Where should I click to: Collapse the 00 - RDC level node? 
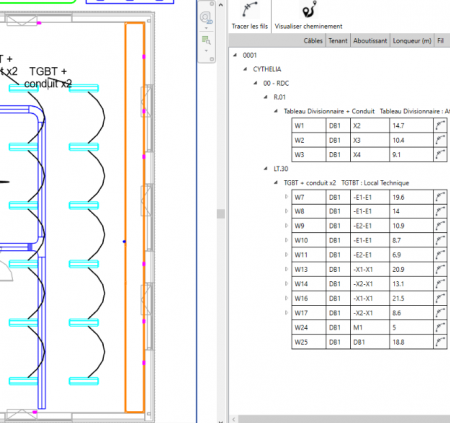[256, 83]
